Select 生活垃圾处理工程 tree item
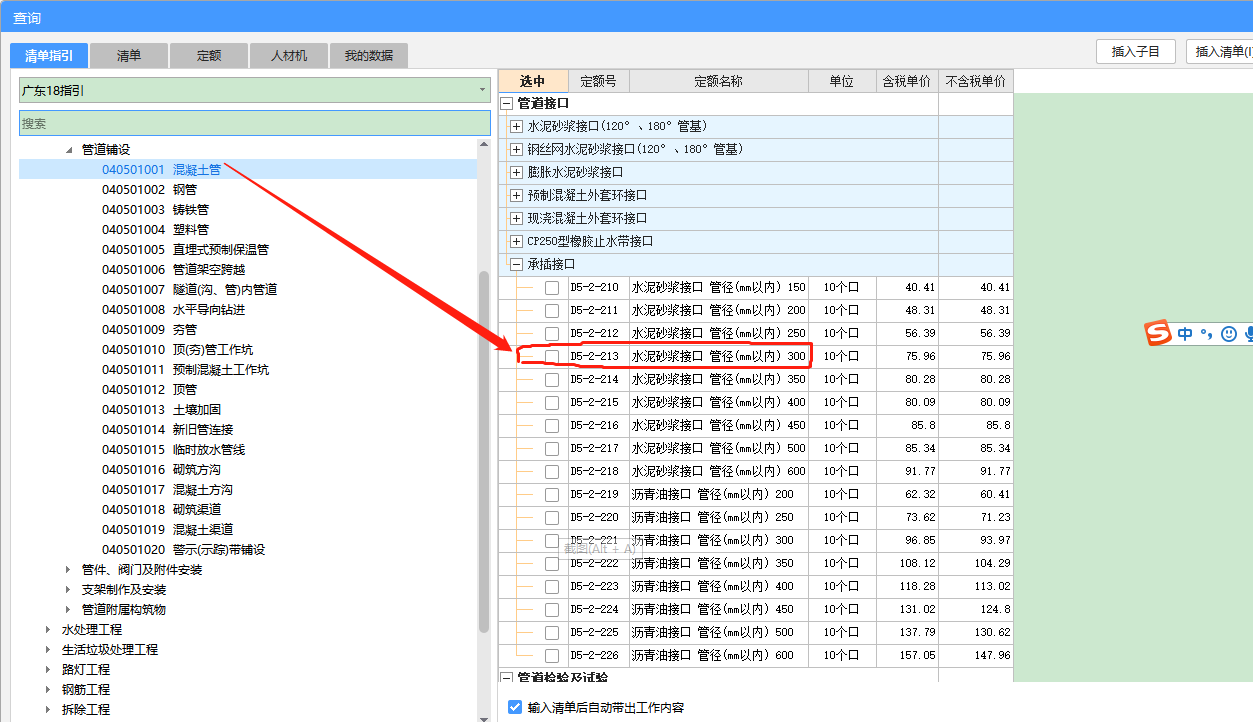1253x722 pixels. 110,650
